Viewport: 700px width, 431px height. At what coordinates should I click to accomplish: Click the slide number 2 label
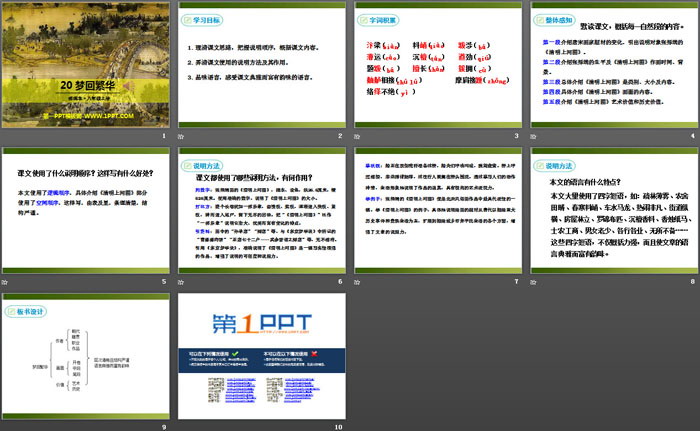point(340,136)
